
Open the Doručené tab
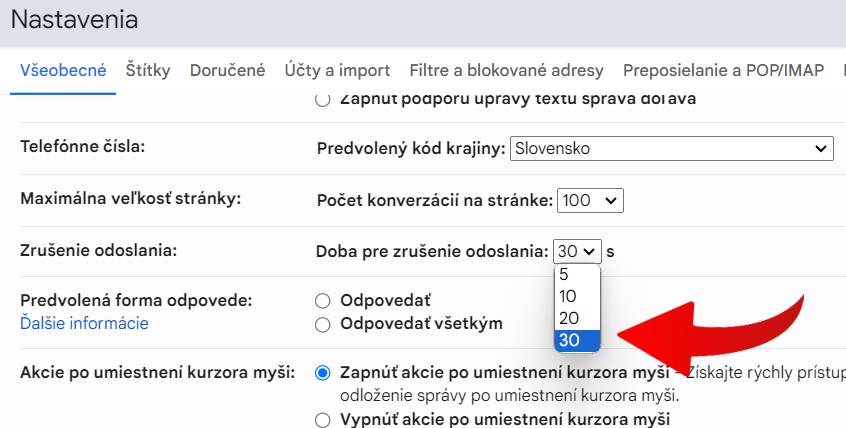pos(228,70)
